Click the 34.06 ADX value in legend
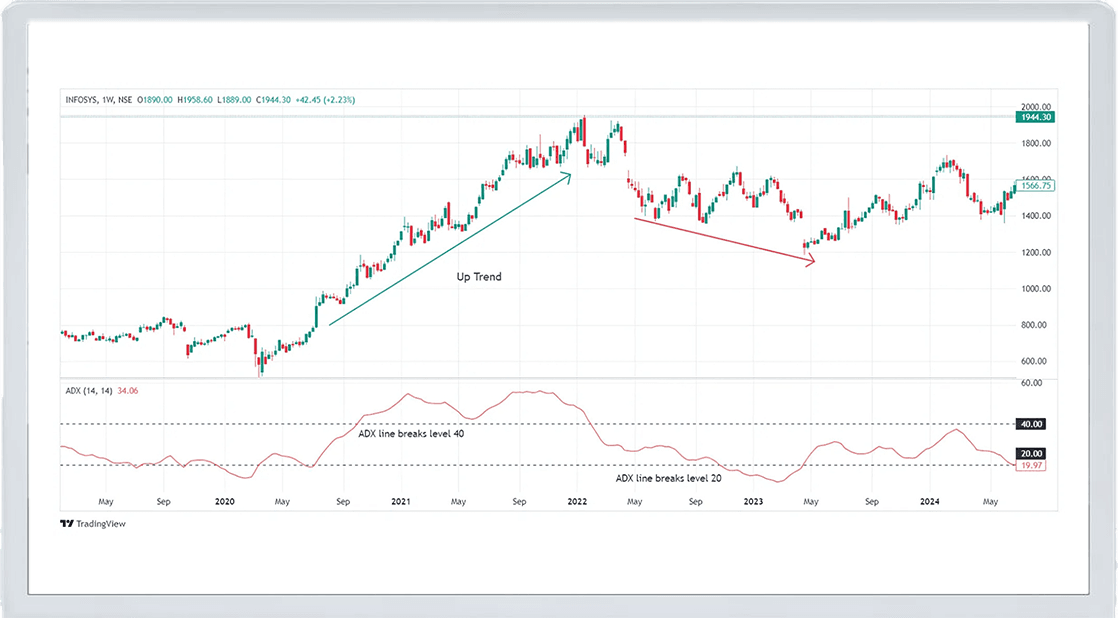Image resolution: width=1118 pixels, height=618 pixels. (x=127, y=391)
